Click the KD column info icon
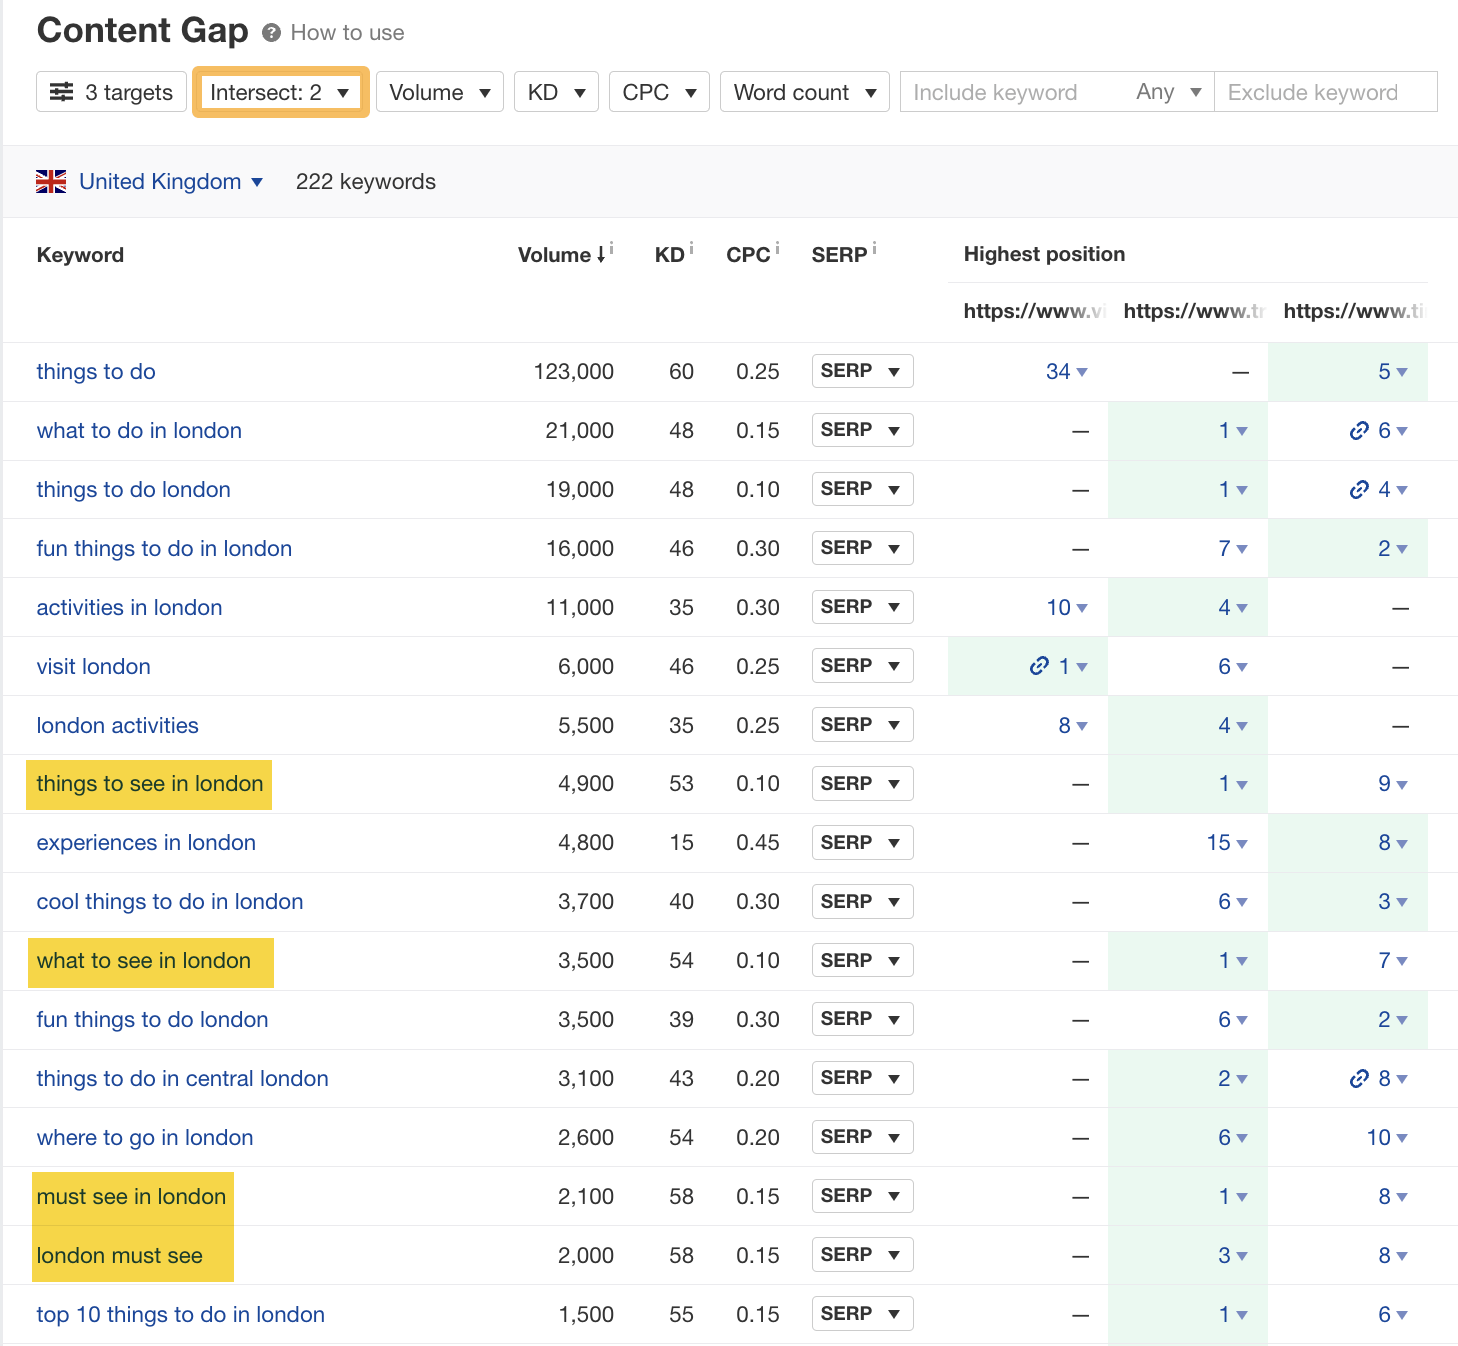This screenshot has height=1346, width=1458. [x=692, y=248]
